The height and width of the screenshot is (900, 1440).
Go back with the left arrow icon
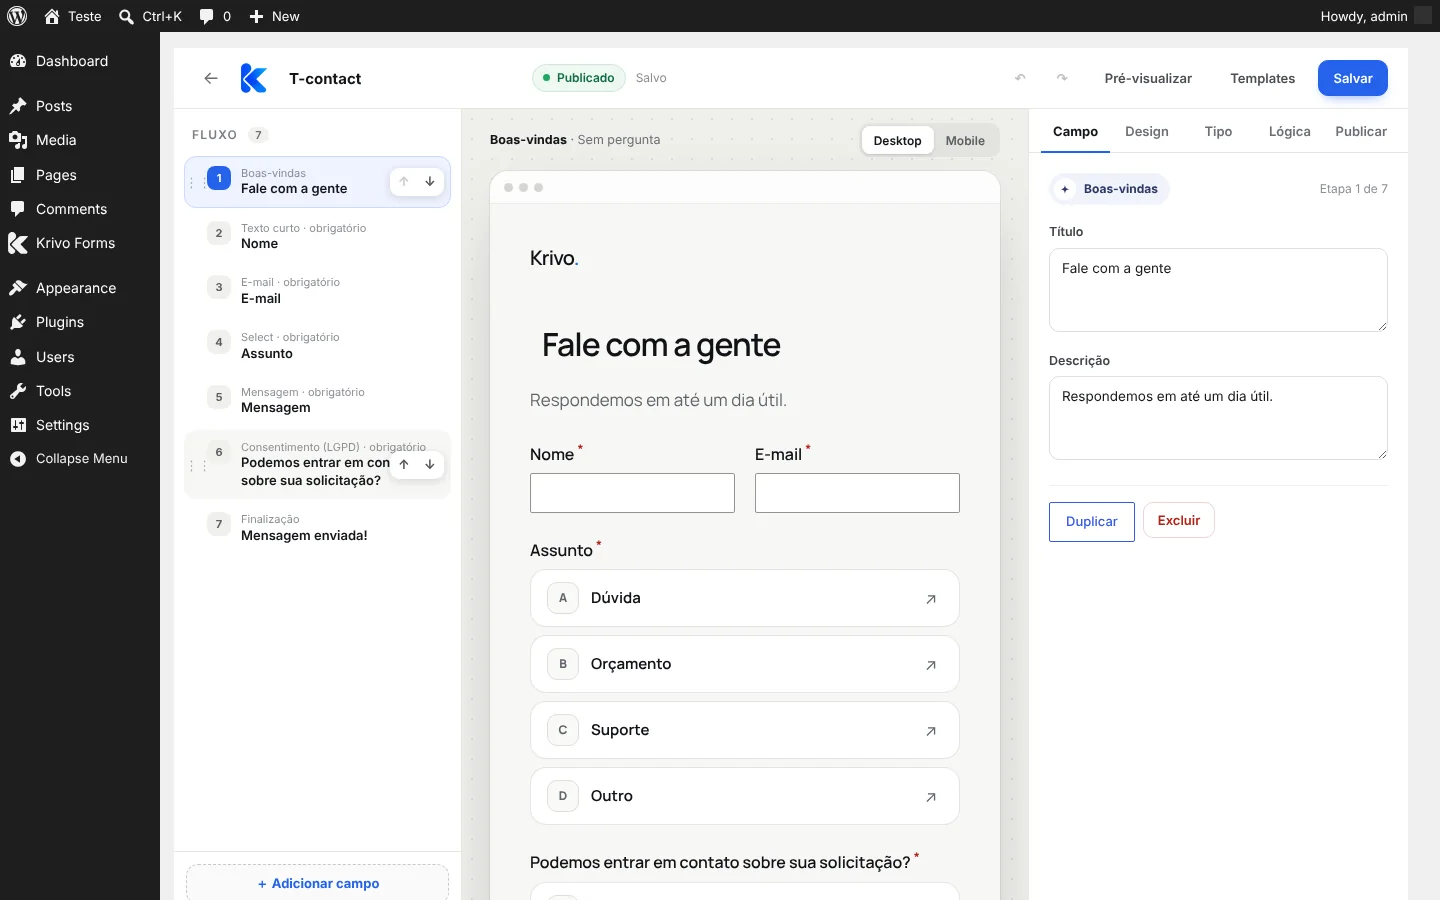tap(211, 78)
